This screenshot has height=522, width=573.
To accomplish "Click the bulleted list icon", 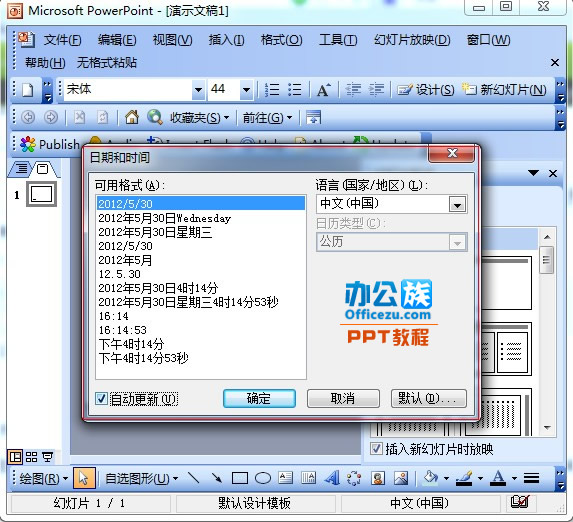I will click(x=295, y=90).
